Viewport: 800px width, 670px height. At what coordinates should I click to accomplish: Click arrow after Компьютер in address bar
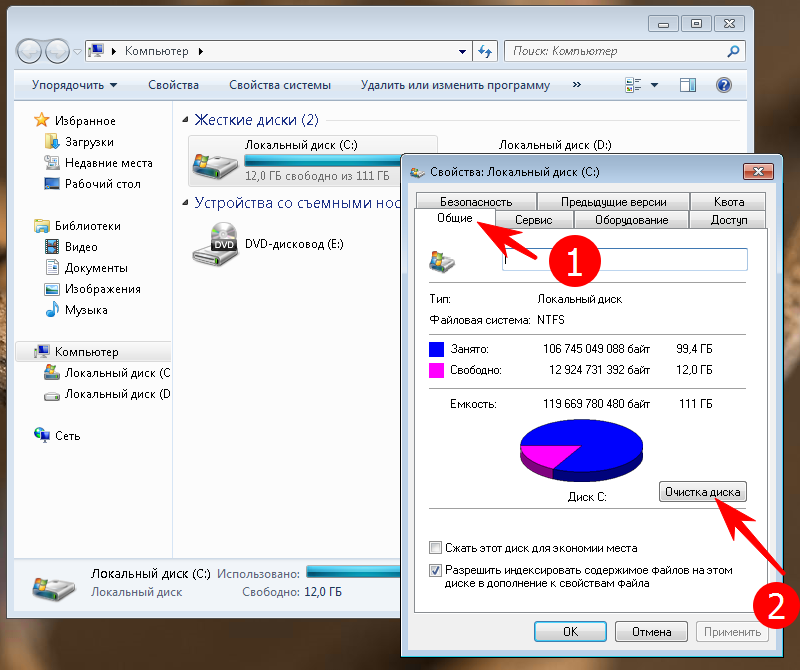coord(201,51)
